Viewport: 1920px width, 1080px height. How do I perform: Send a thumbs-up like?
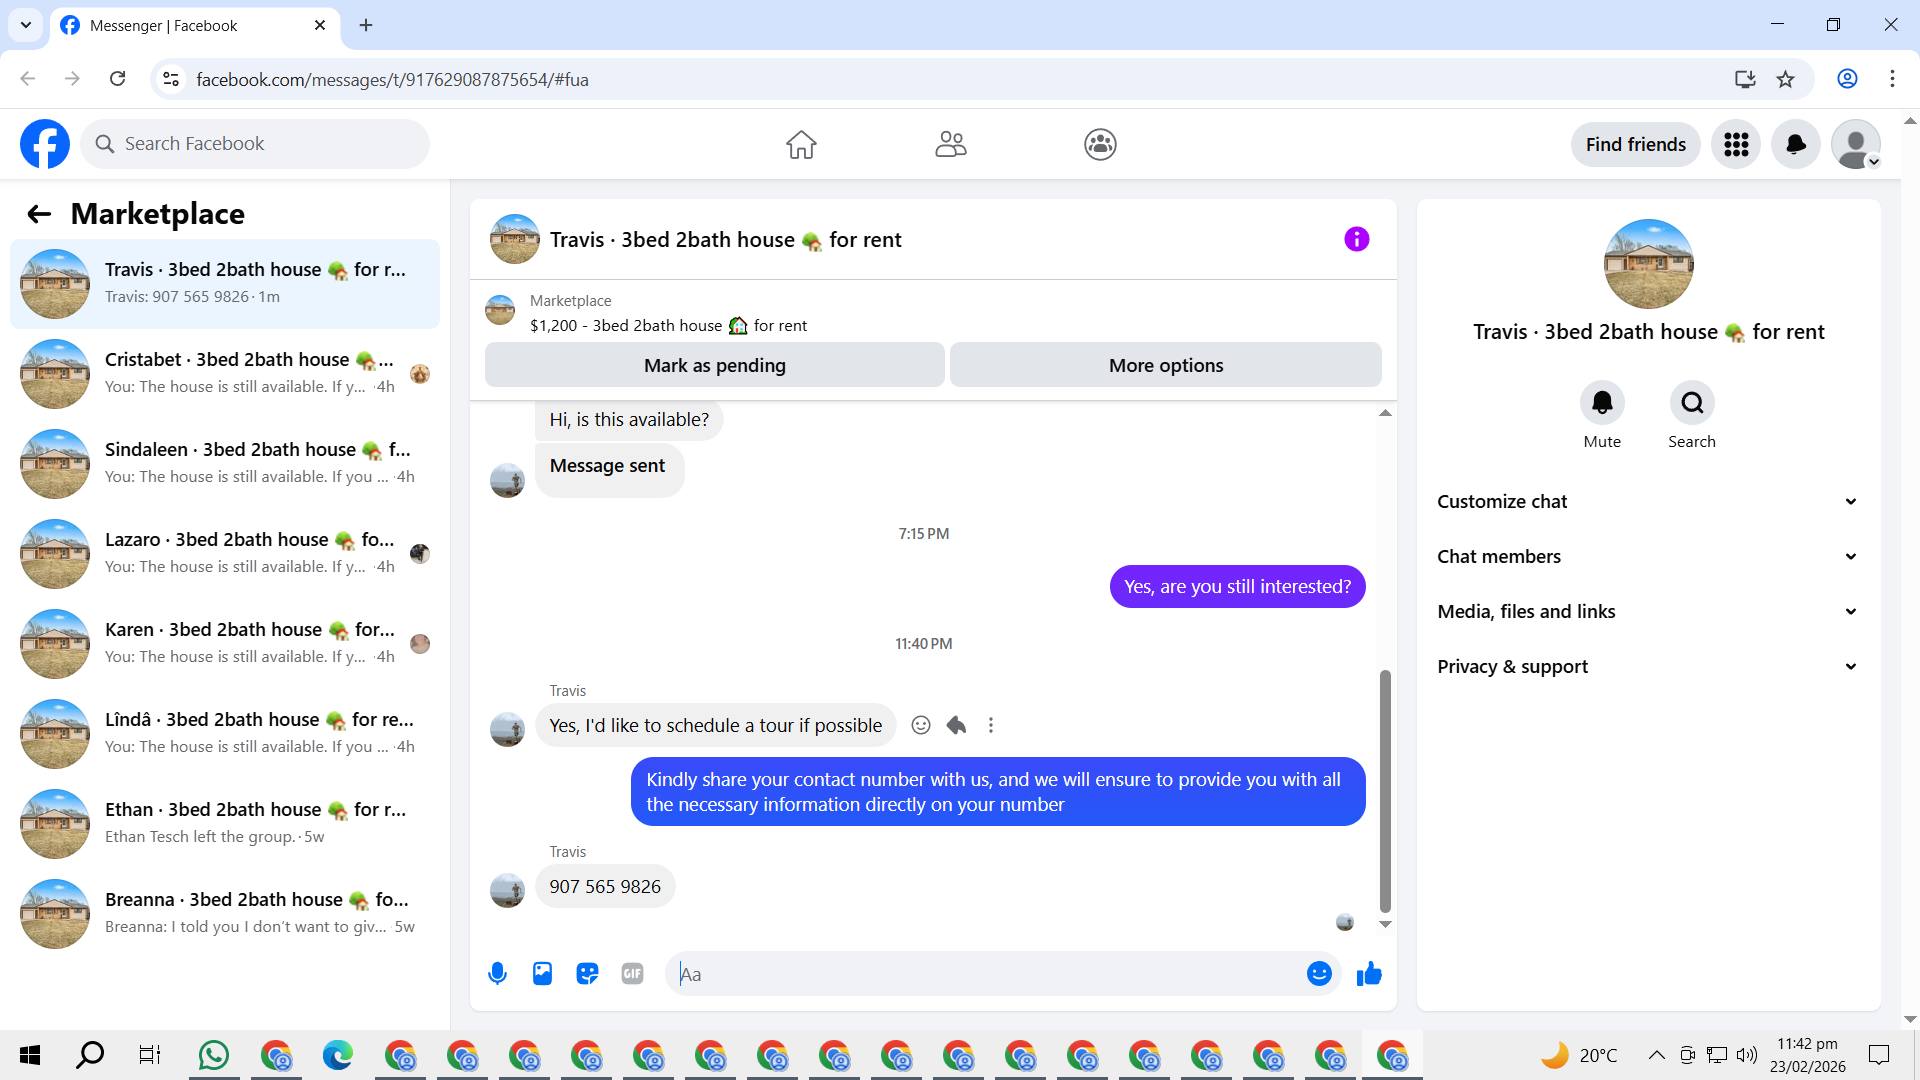pos(1369,973)
